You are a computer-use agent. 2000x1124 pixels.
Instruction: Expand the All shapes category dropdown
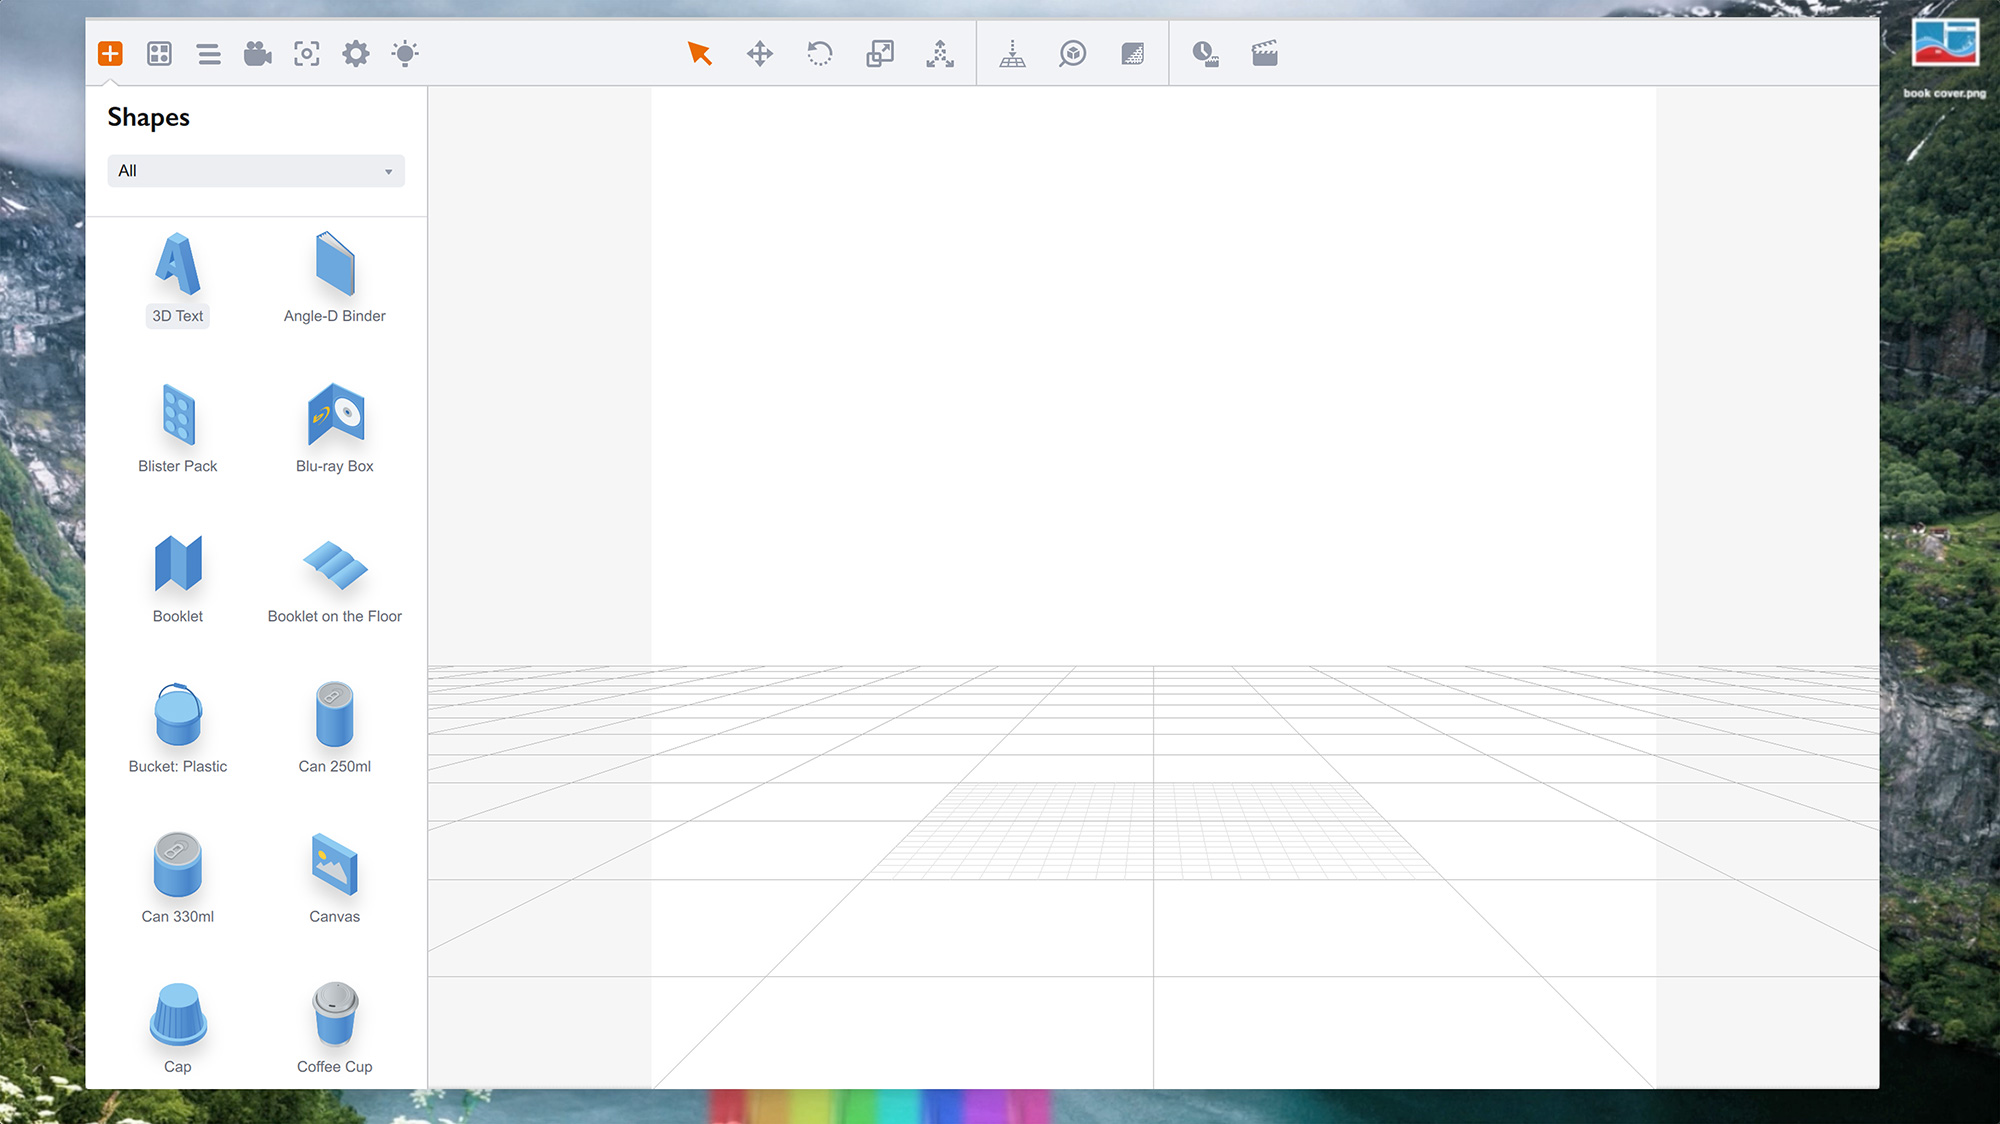[256, 171]
